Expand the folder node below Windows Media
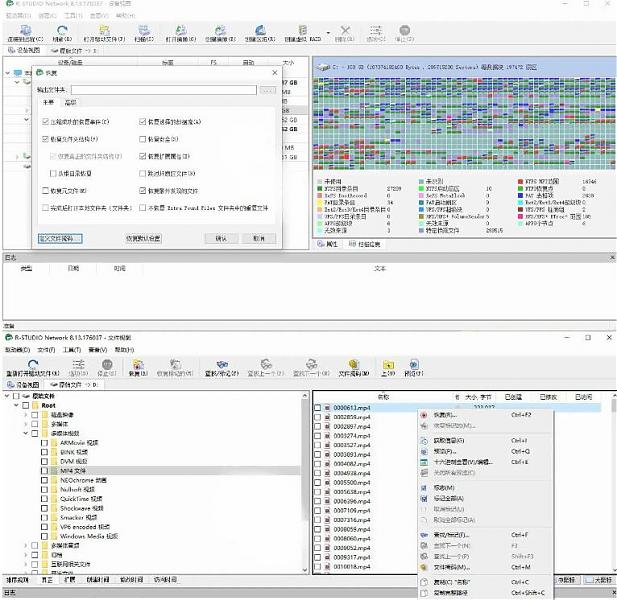The image size is (617, 600). (26, 546)
